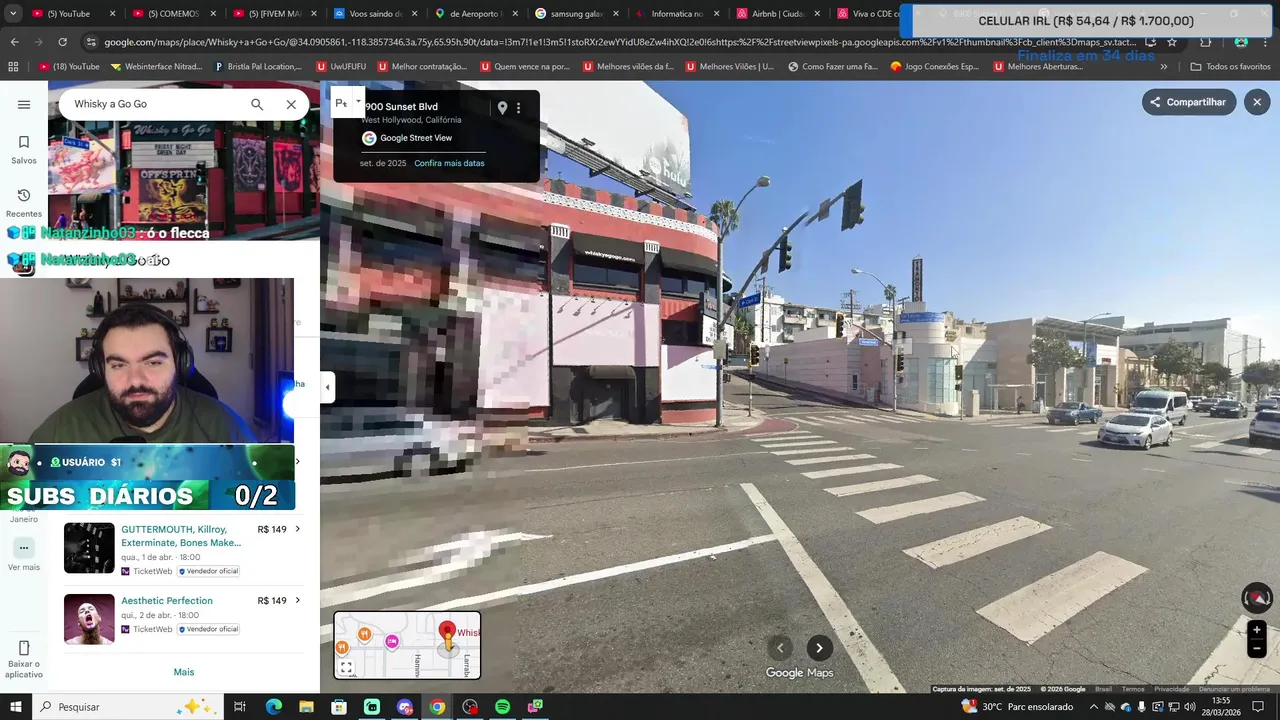Zoom out on Street View with minus
Screen dimensions: 1280x720
click(x=1257, y=649)
